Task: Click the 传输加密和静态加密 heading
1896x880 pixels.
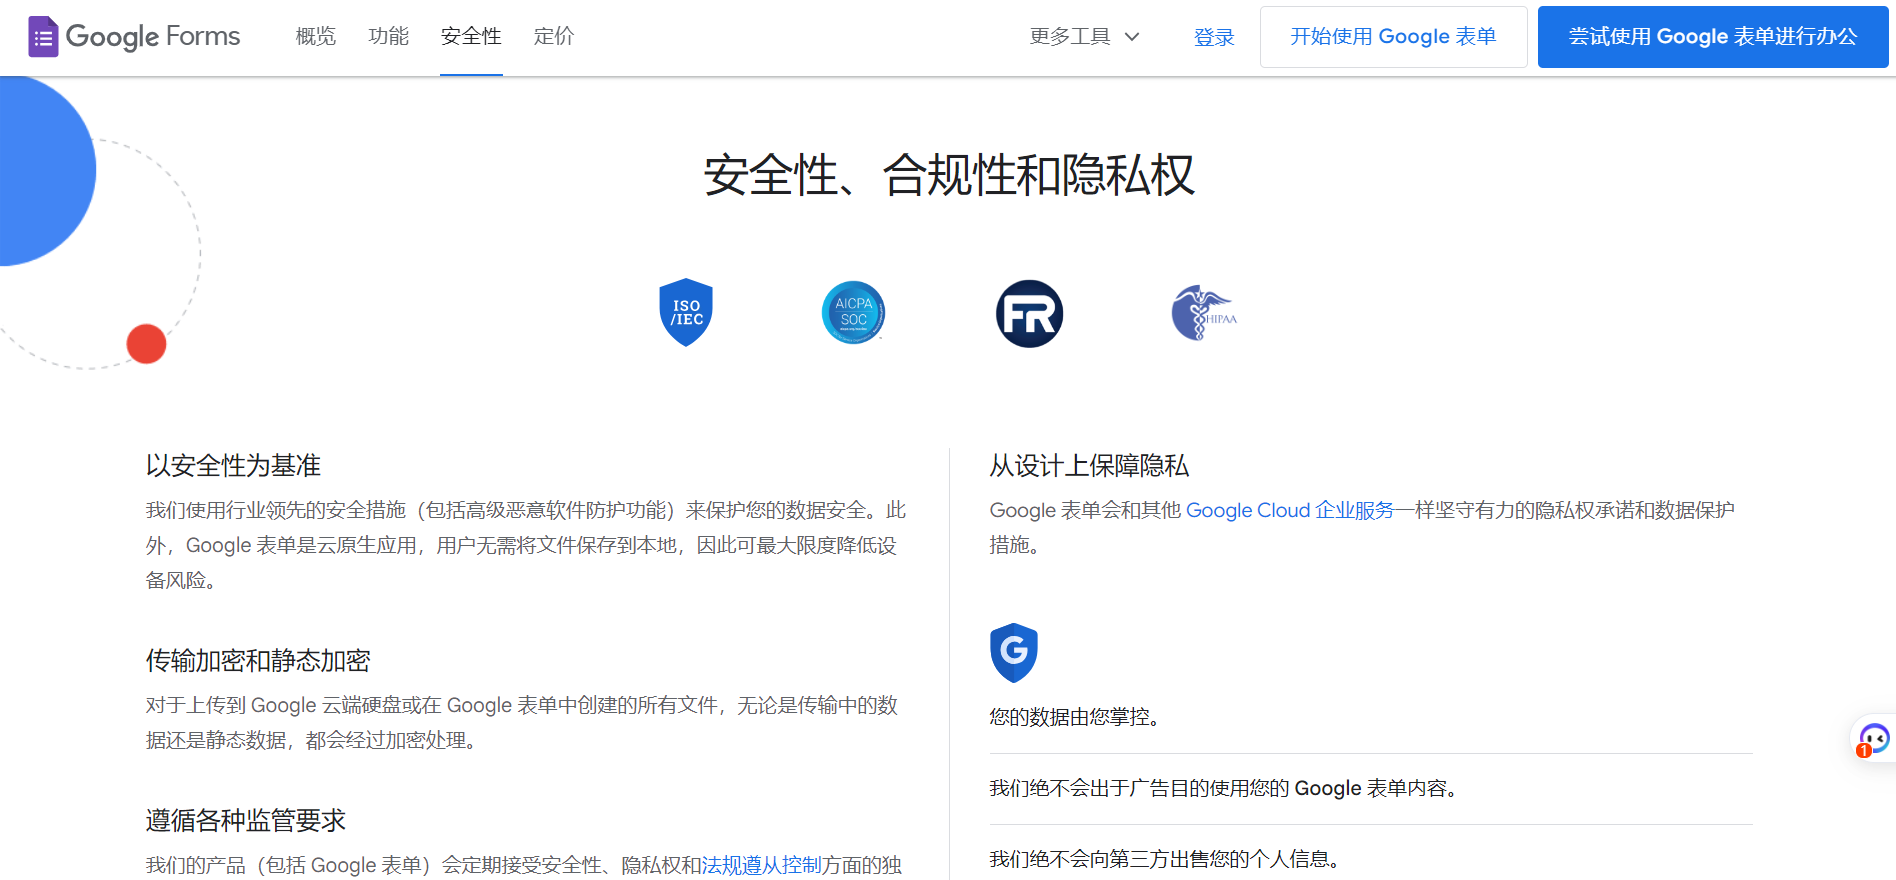Action: point(258,661)
